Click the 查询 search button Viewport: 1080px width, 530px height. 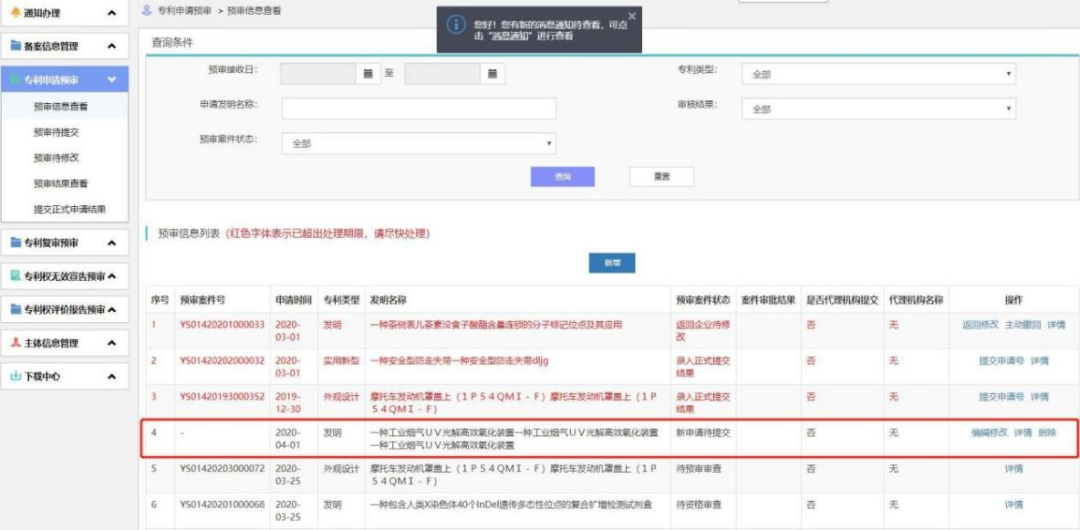(562, 177)
